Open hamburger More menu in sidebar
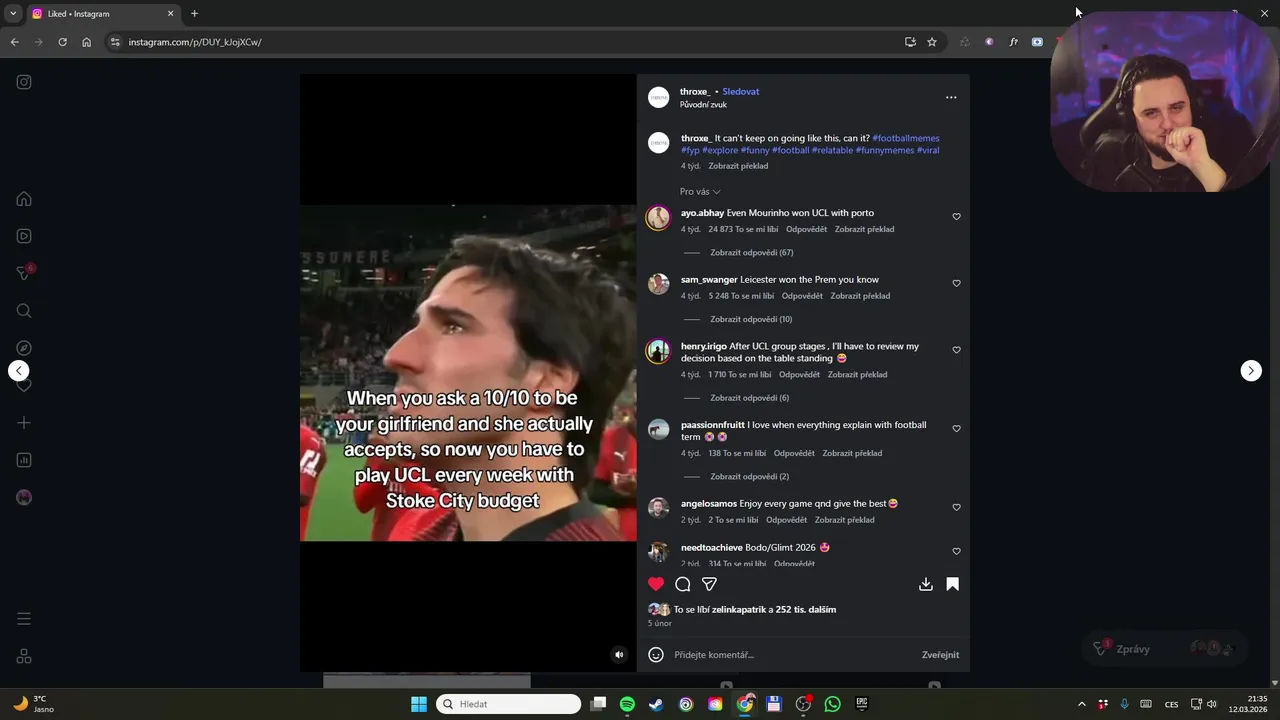Viewport: 1280px width, 720px height. tap(24, 619)
